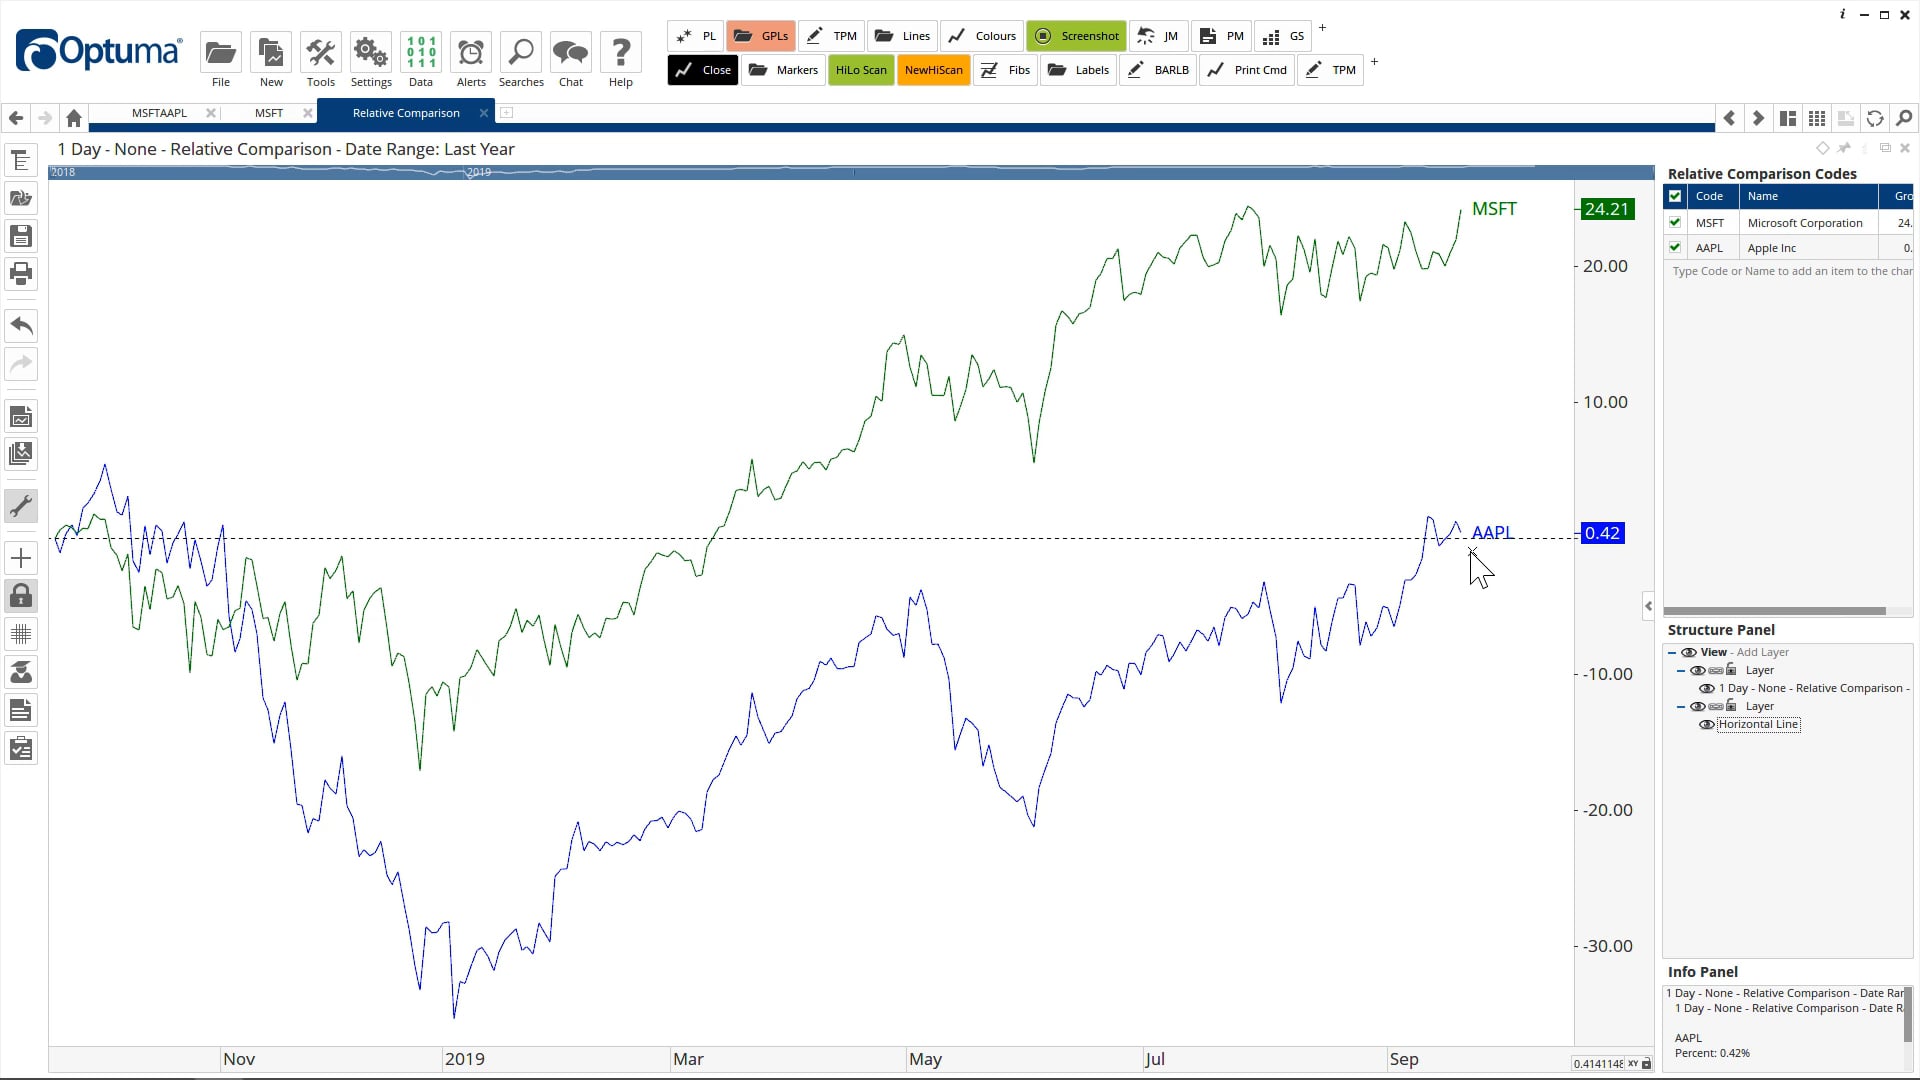
Task: Click the New chart icon
Action: pyautogui.click(x=270, y=52)
